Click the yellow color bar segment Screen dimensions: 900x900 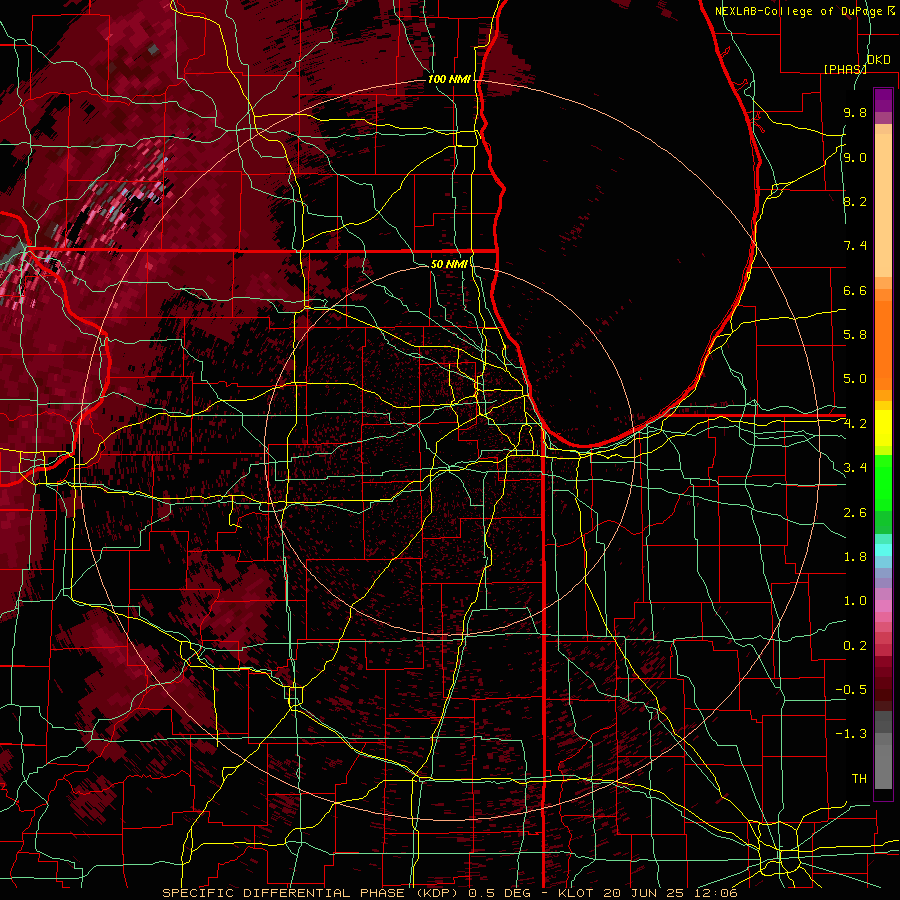883,428
